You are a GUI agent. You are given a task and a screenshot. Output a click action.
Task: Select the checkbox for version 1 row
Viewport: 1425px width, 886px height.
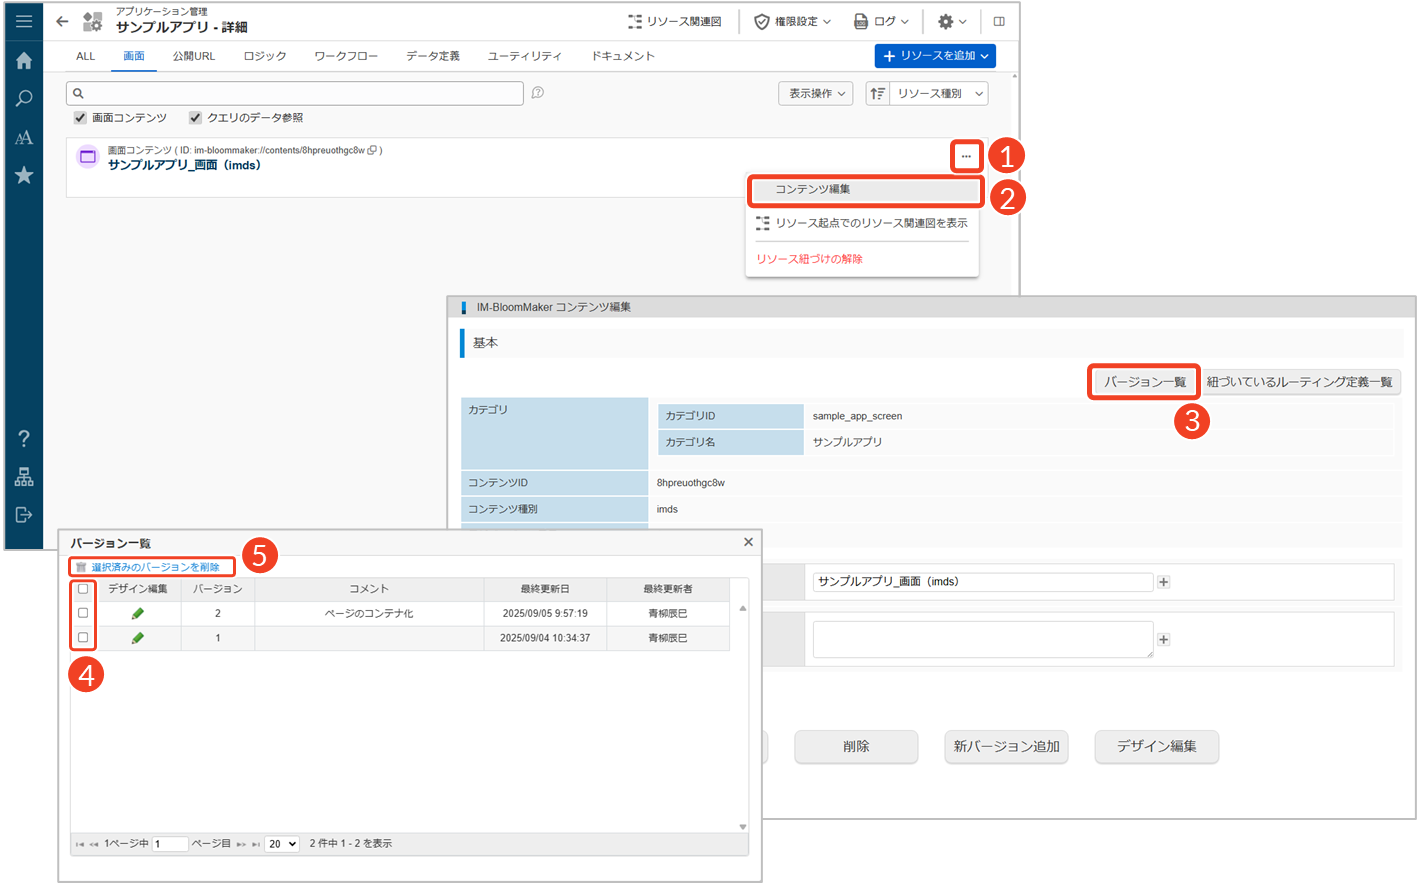point(83,638)
